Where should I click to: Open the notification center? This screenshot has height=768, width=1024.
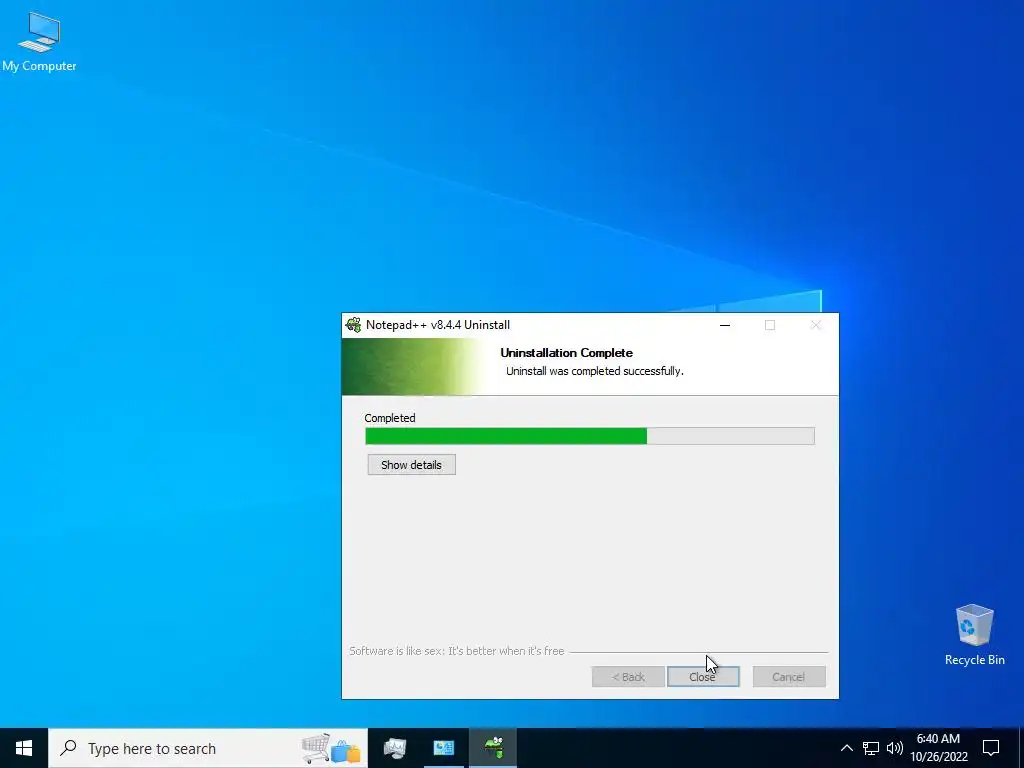991,748
